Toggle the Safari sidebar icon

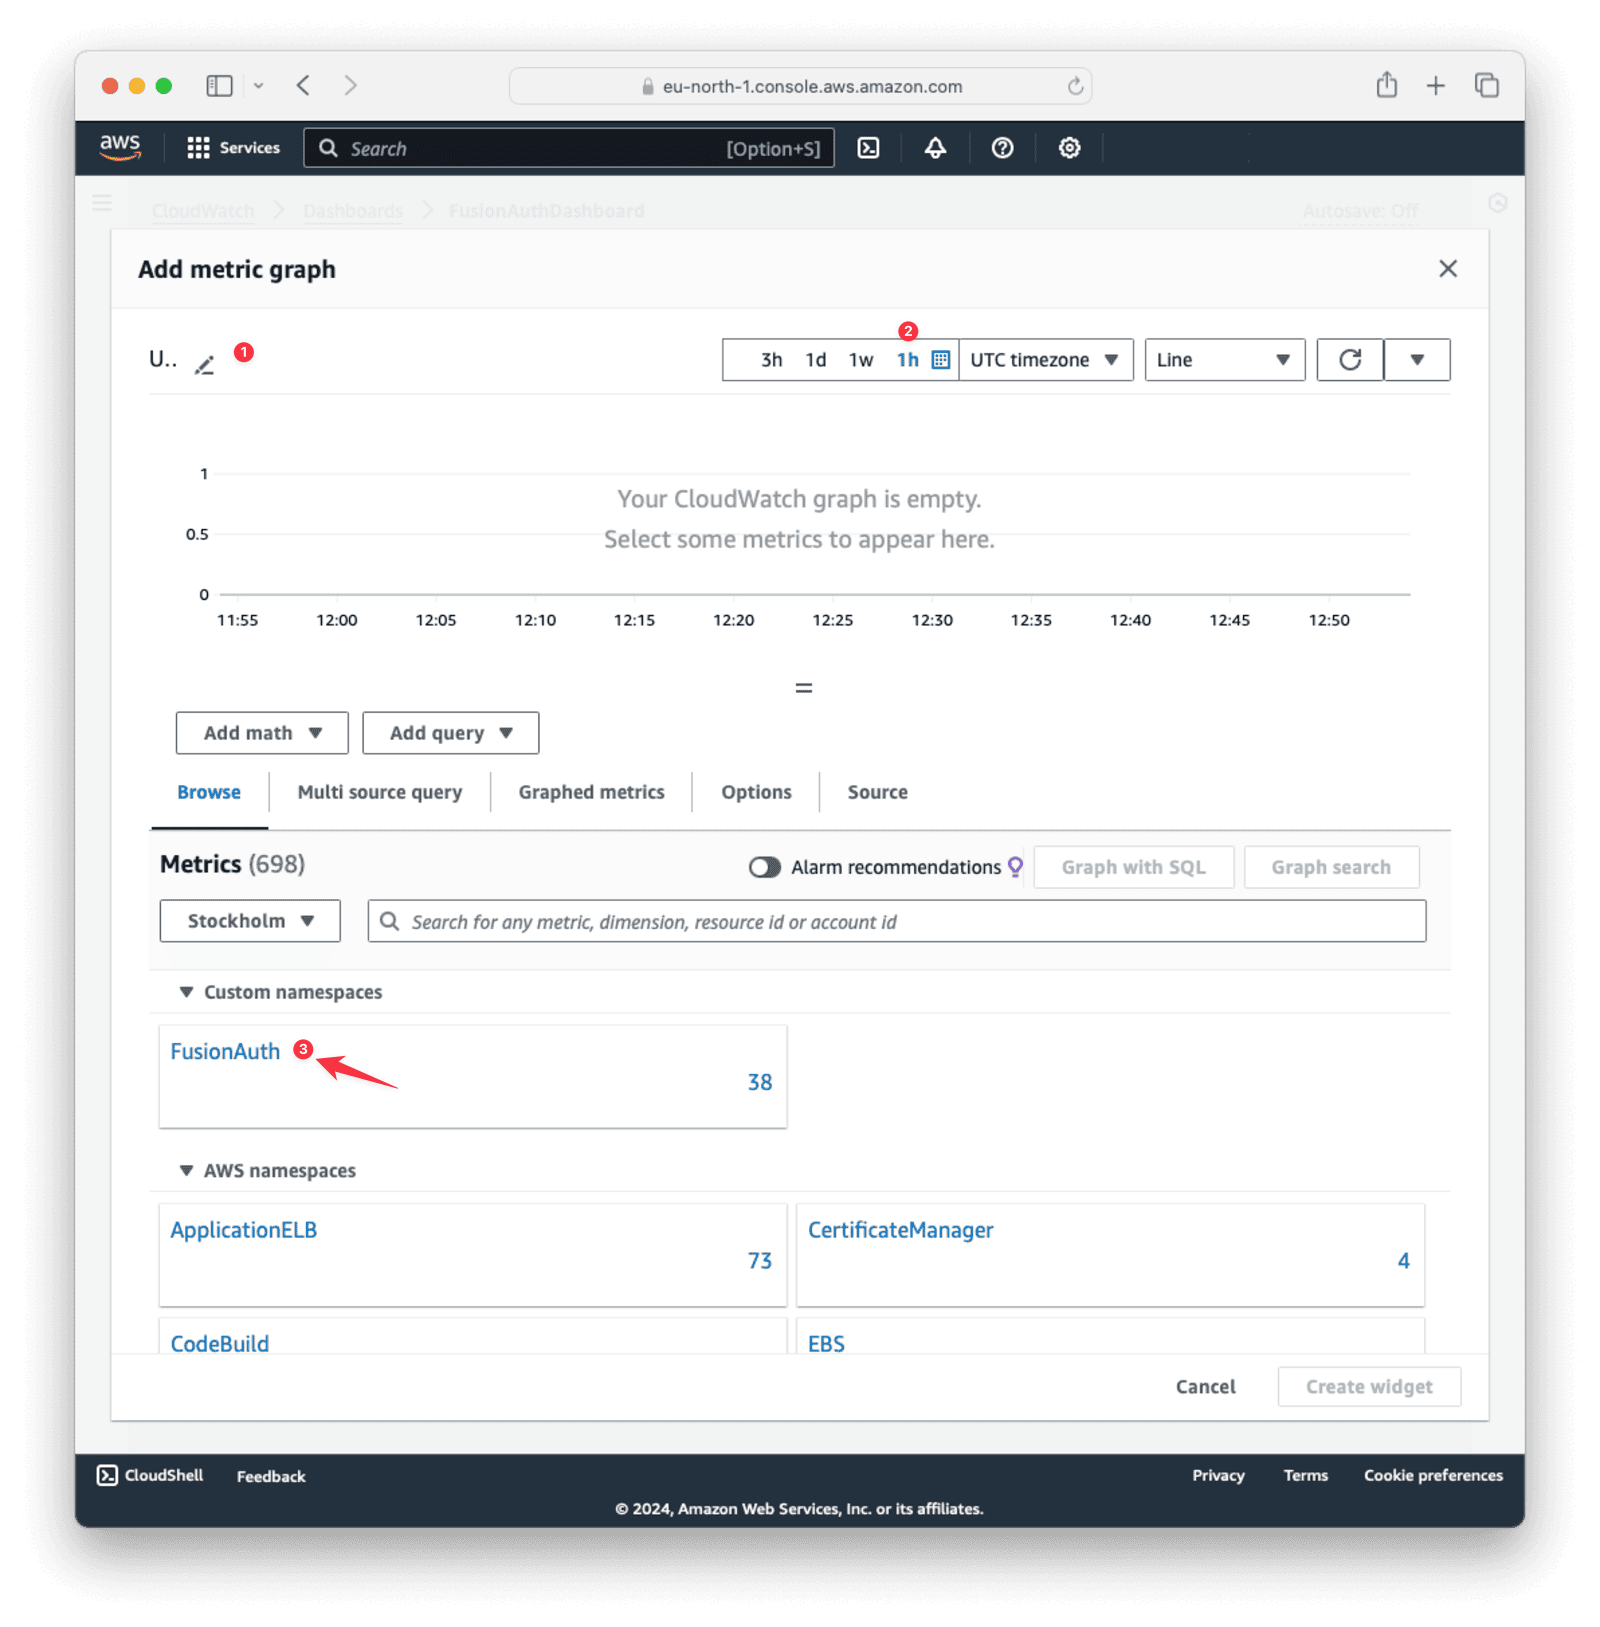[x=219, y=86]
